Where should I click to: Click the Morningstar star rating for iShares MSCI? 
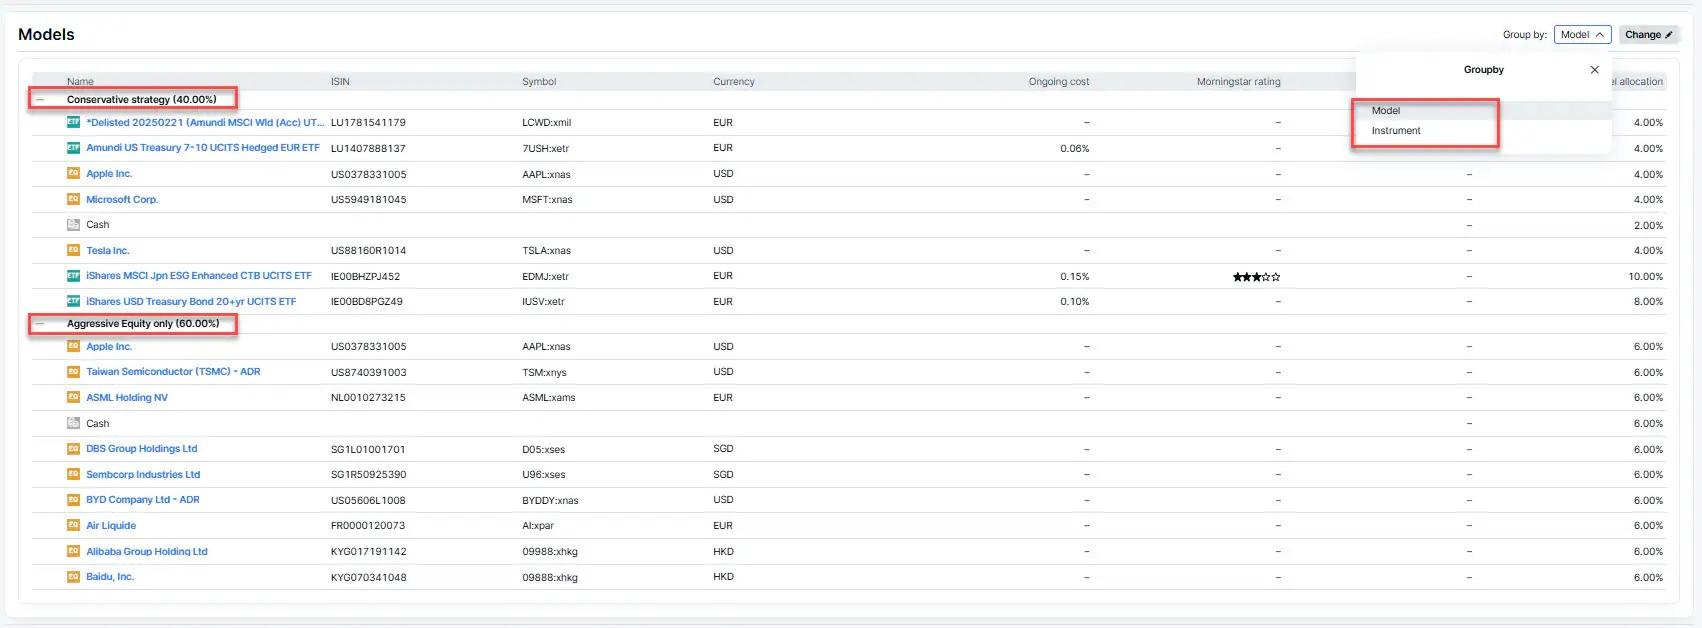pos(1256,277)
